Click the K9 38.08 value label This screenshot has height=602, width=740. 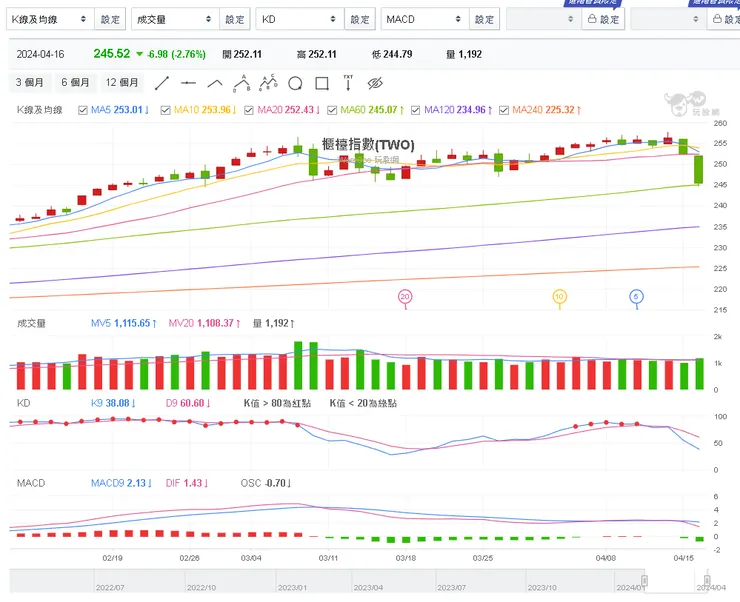click(113, 403)
